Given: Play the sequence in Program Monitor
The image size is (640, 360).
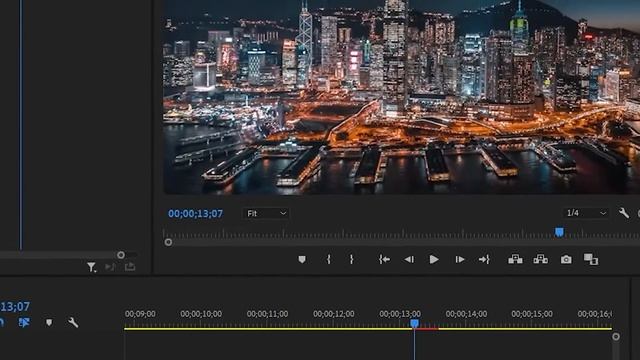Looking at the screenshot, I should 434,259.
